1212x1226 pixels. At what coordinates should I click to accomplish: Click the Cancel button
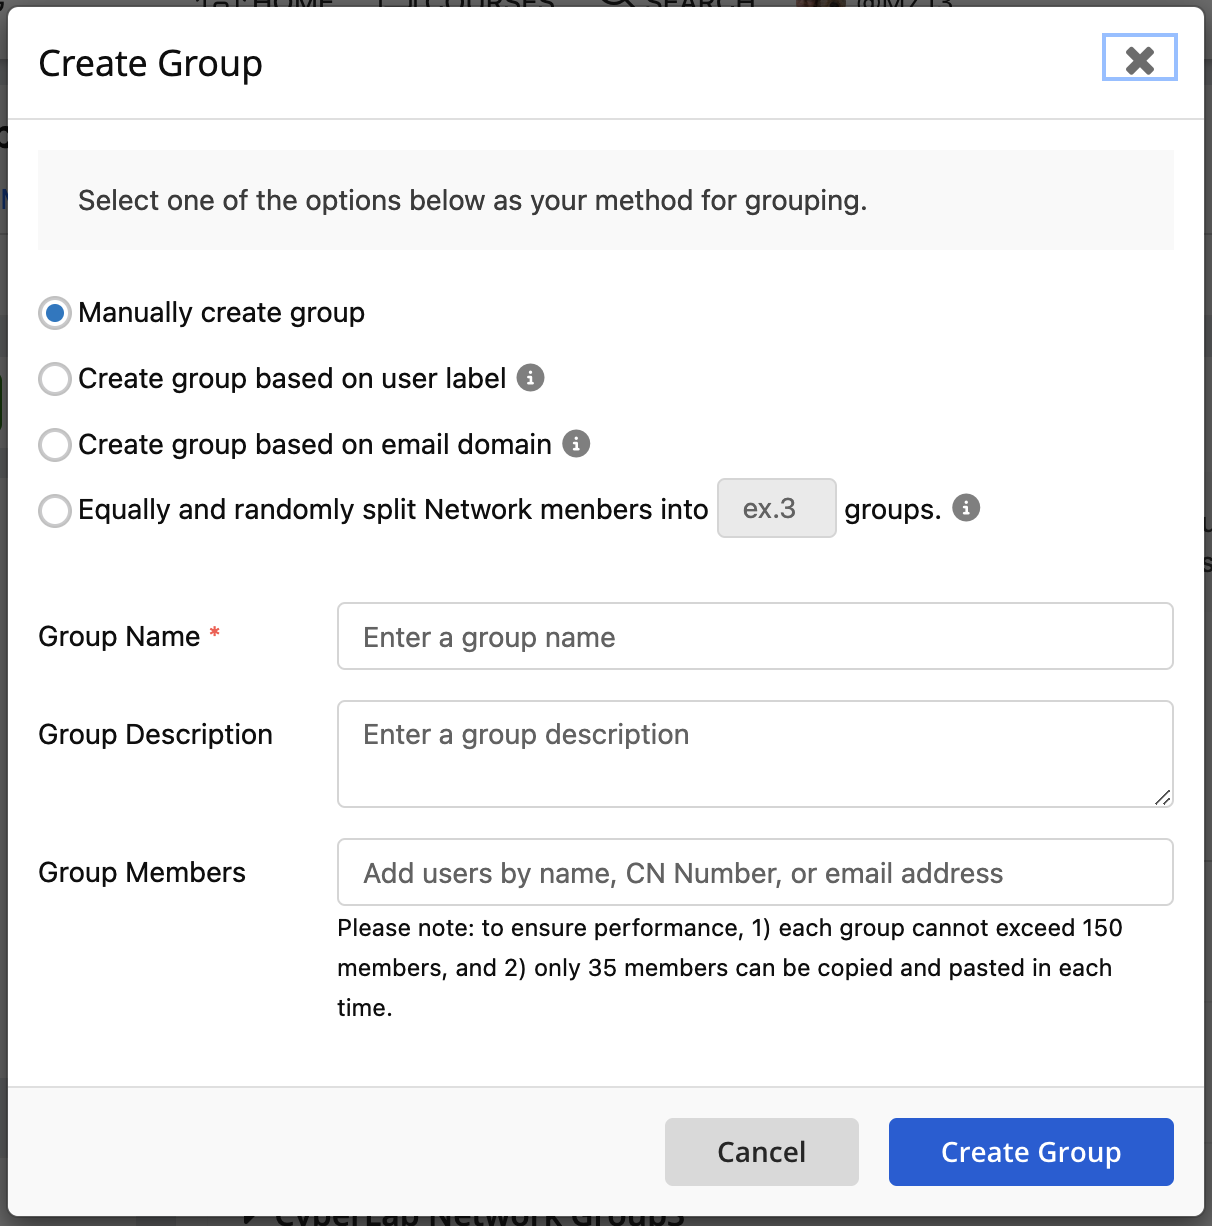pyautogui.click(x=761, y=1151)
